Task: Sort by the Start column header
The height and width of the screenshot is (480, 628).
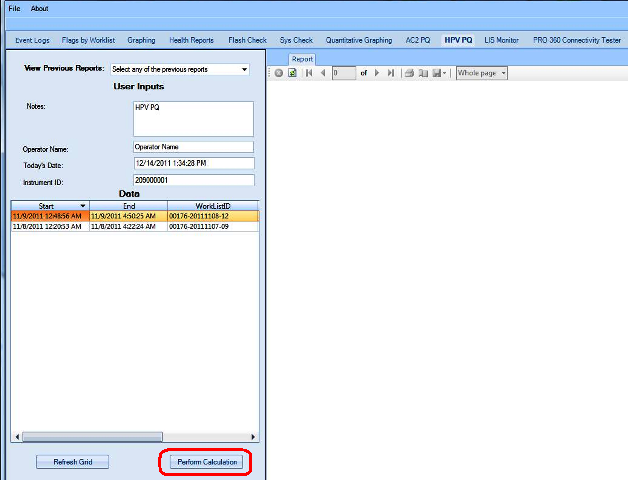Action: [49, 205]
